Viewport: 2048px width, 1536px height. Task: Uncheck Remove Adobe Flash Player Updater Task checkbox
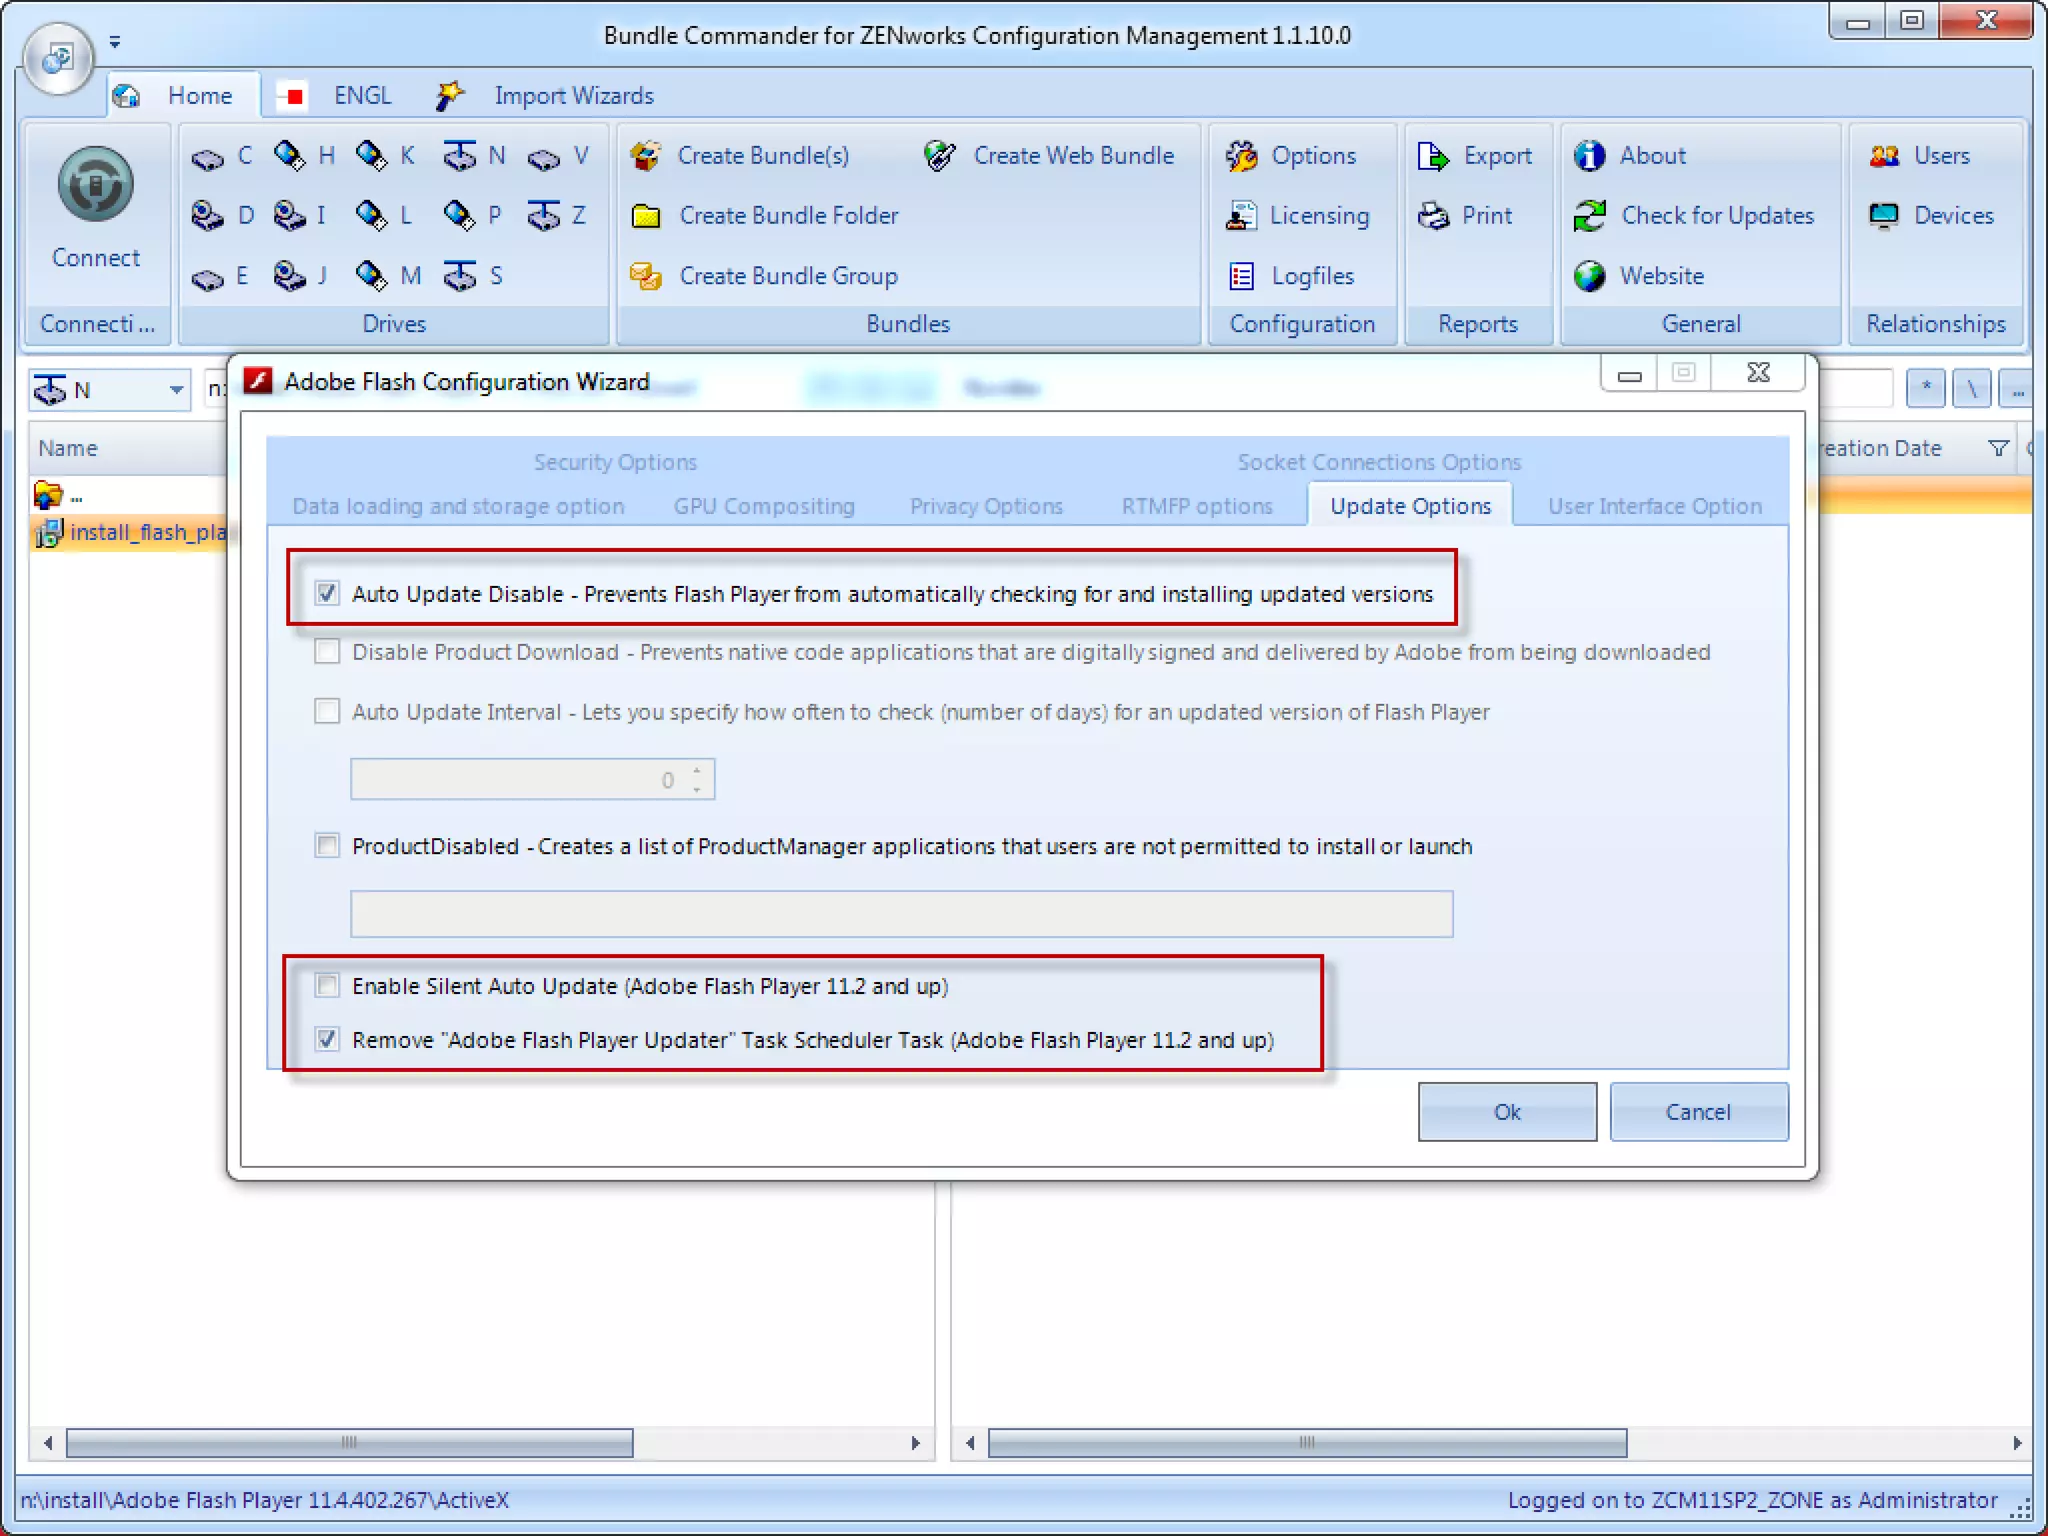327,1040
